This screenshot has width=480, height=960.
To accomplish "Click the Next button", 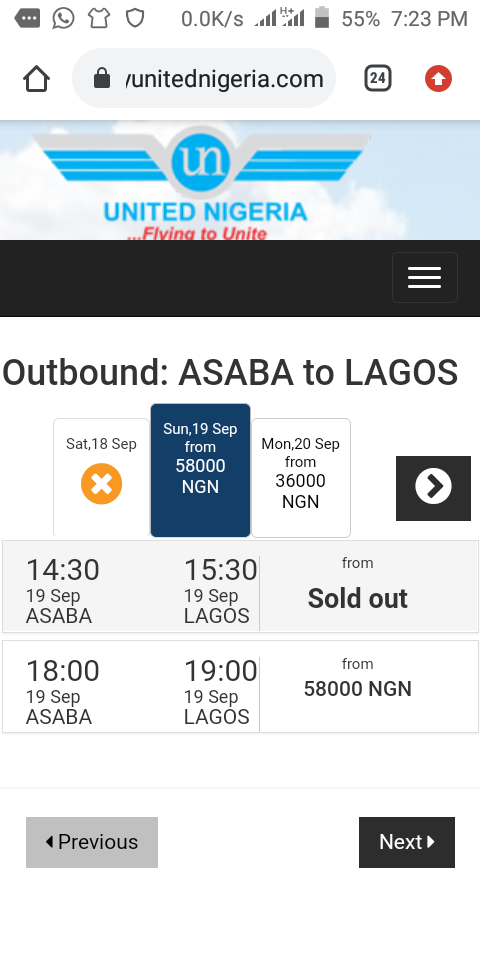I will click(407, 842).
